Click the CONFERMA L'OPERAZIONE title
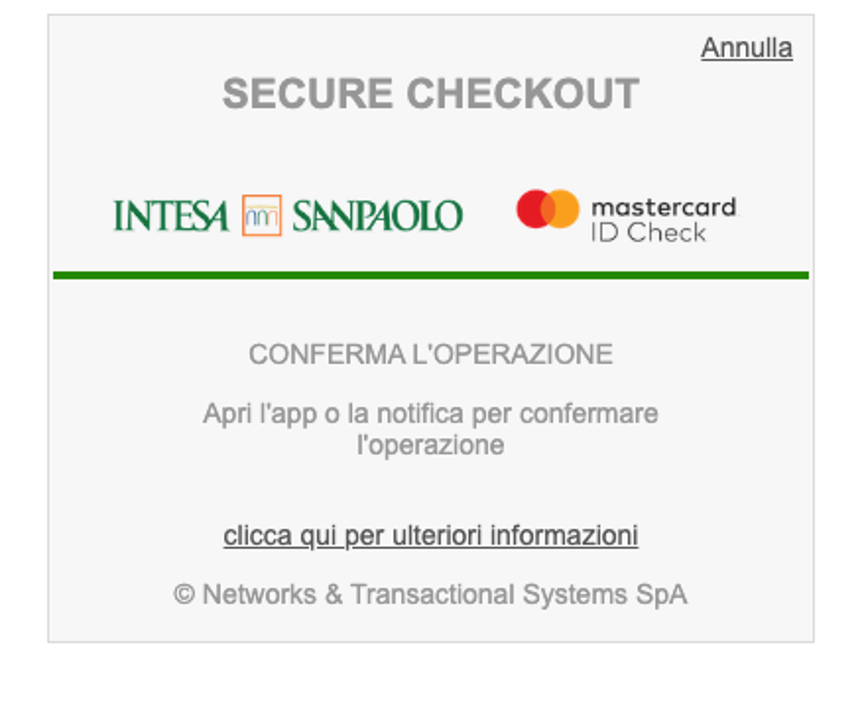 (x=430, y=355)
